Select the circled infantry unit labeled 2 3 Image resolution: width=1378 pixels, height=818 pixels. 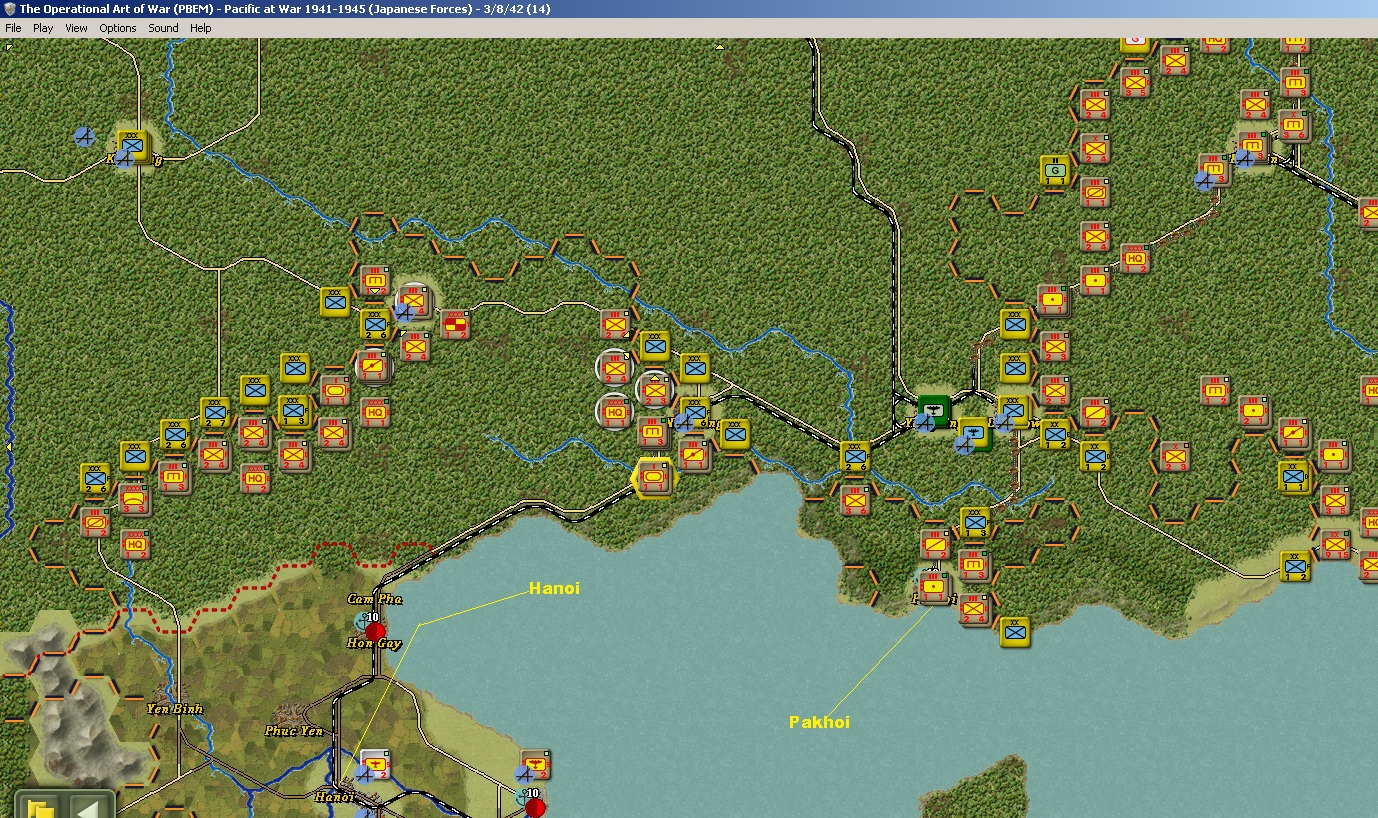[655, 389]
